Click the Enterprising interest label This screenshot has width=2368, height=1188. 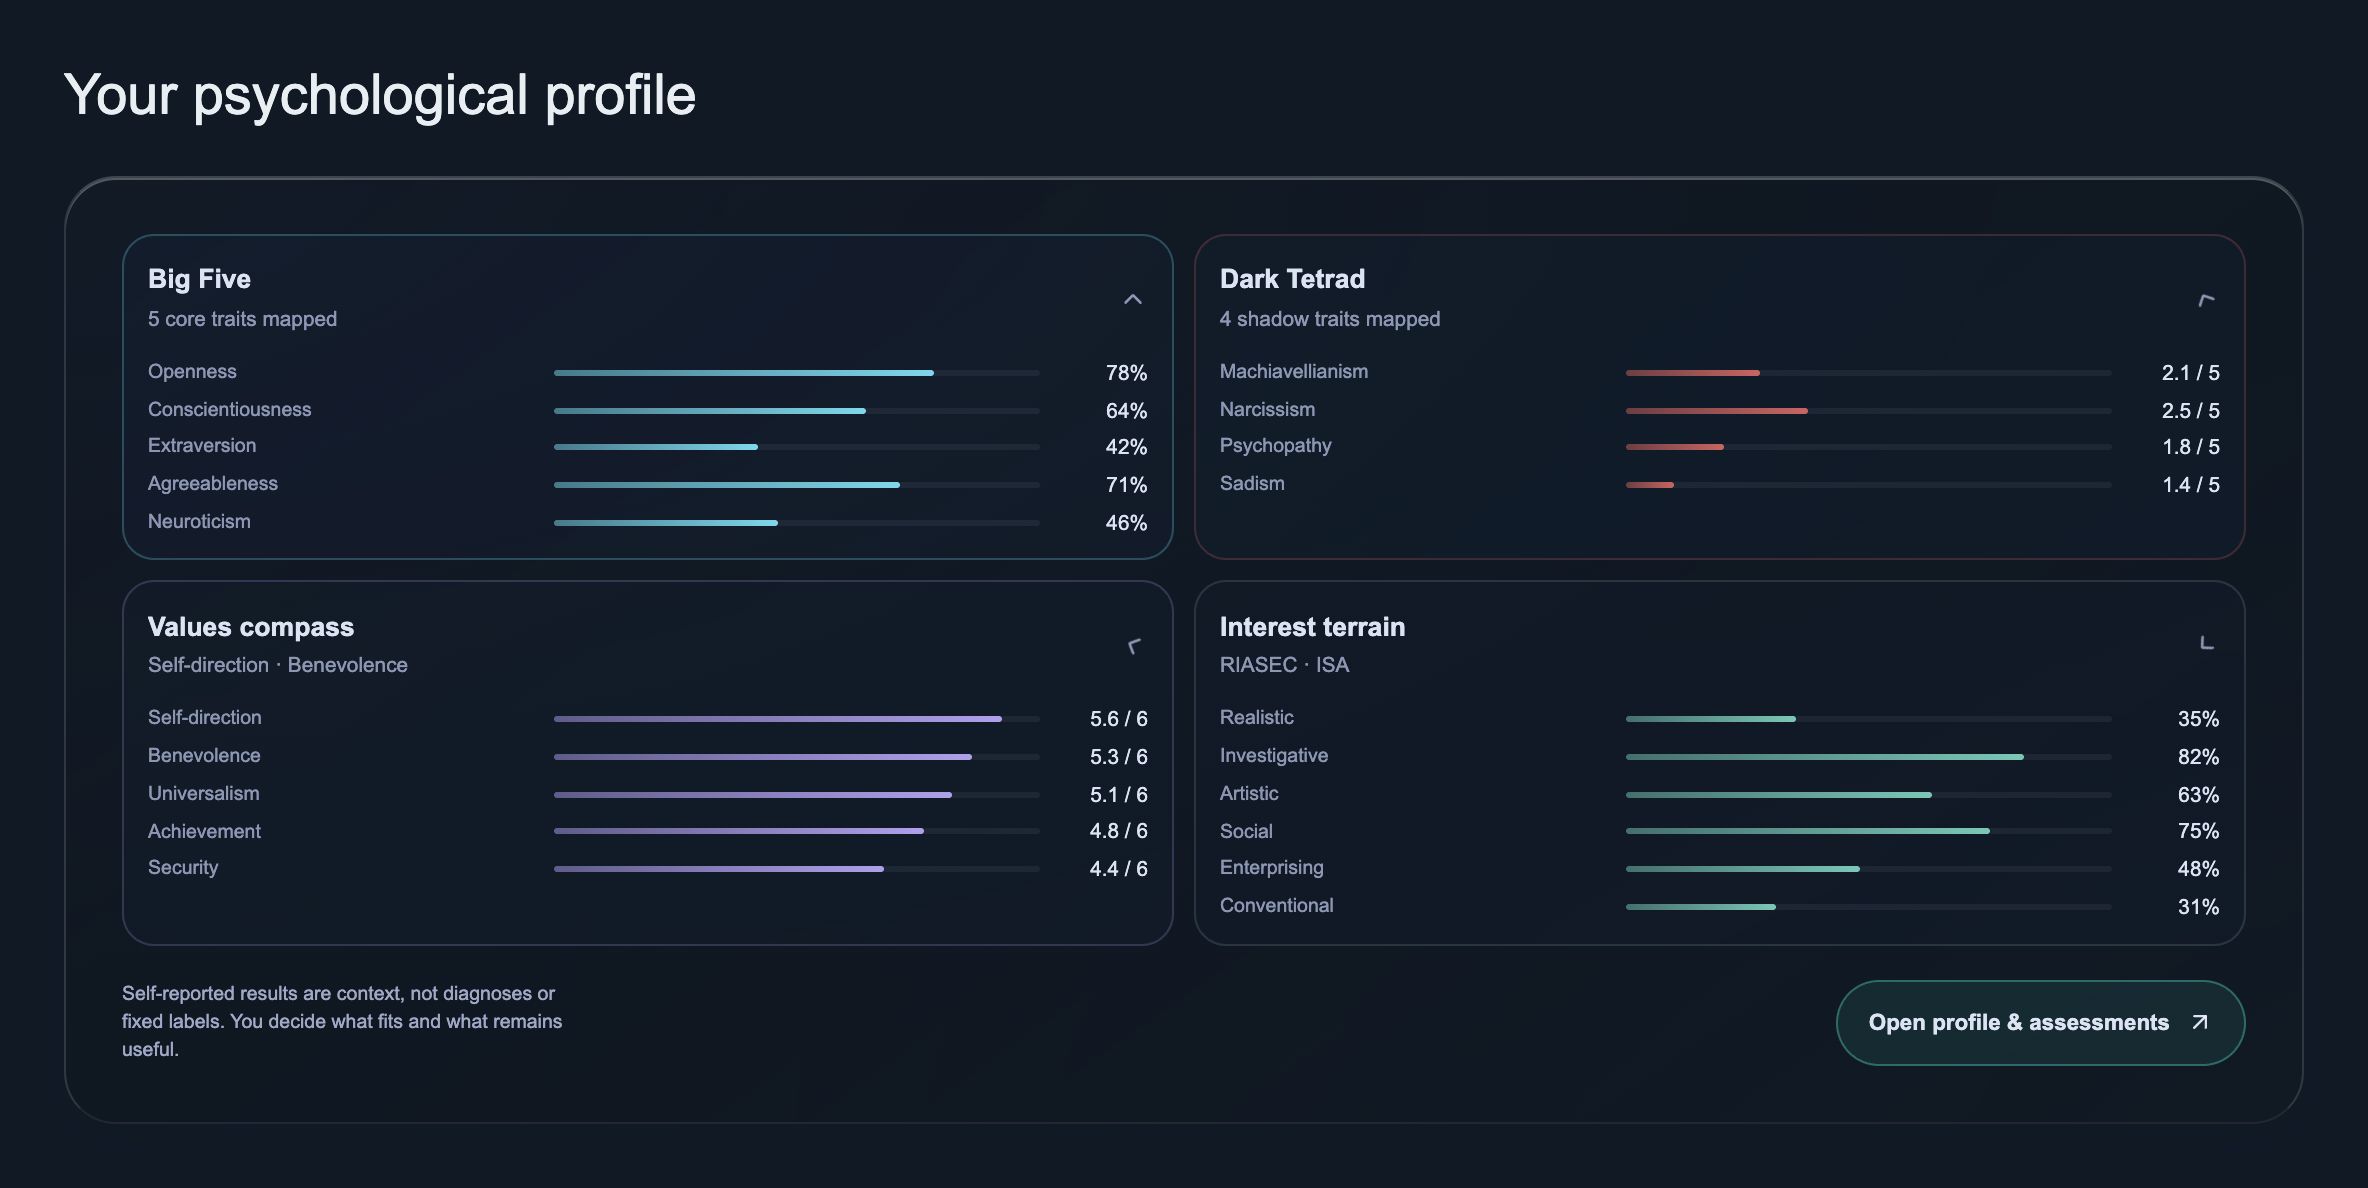coord(1271,867)
